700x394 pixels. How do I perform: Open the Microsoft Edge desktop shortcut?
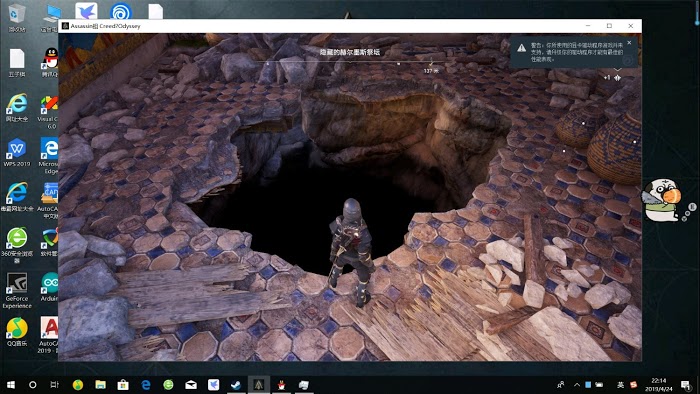[x=49, y=155]
